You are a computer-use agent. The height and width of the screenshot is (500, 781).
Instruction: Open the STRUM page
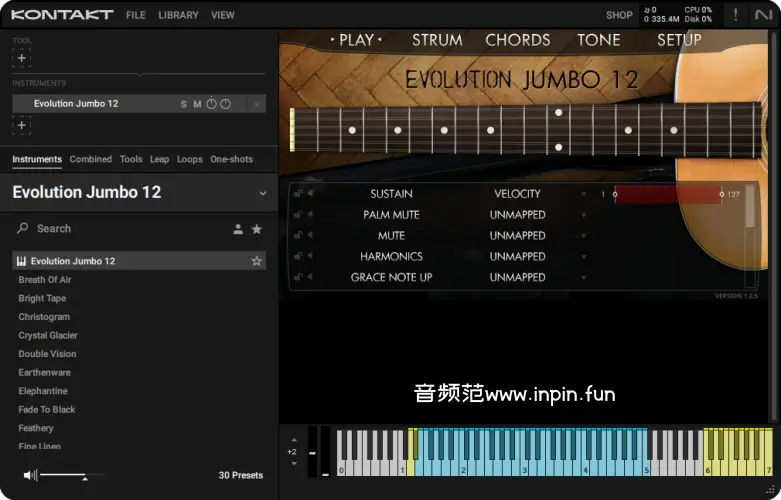[437, 40]
